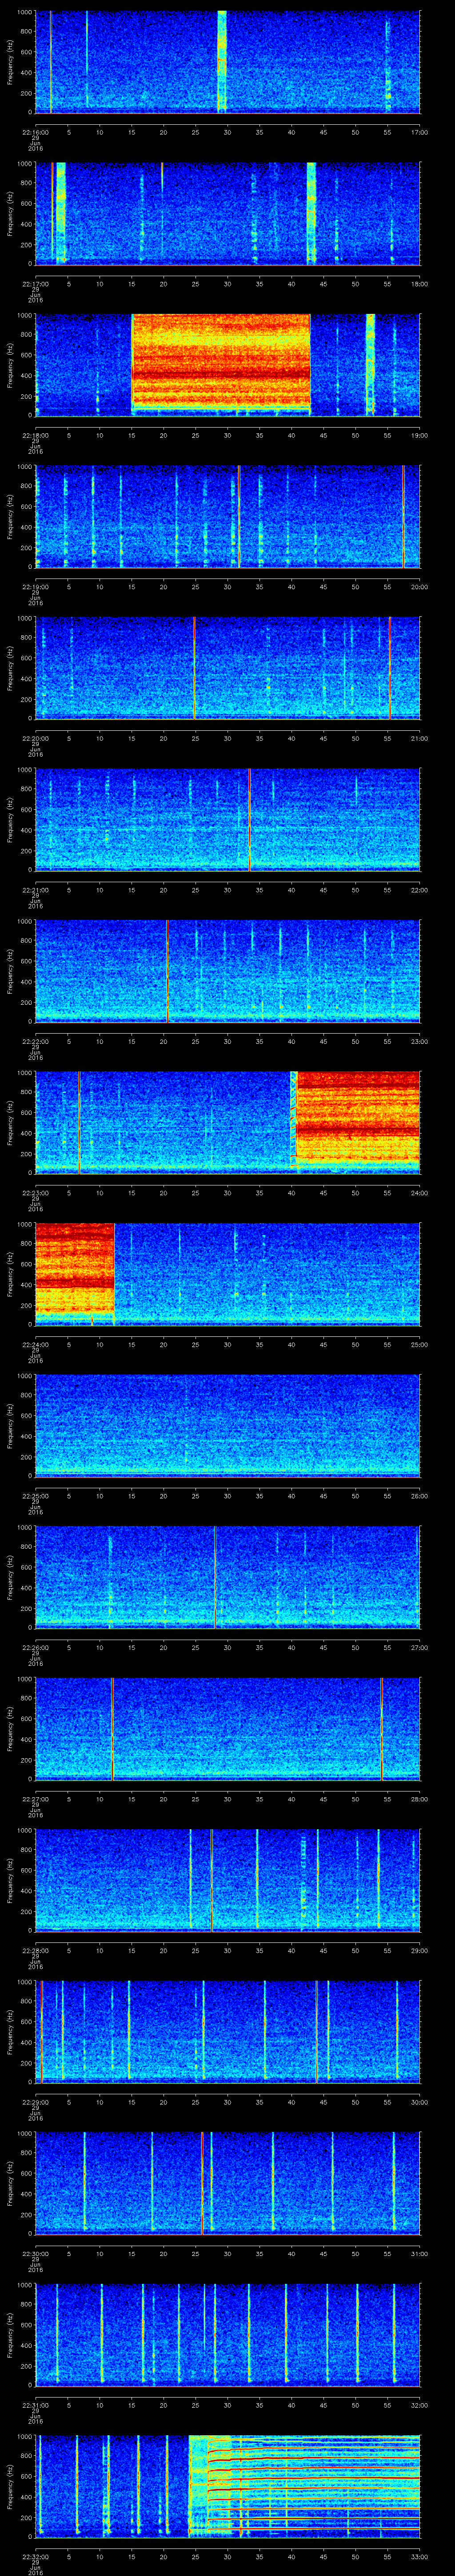Click the 22:27:00 start time label
Viewport: 455px width, 2576px height.
point(35,1798)
